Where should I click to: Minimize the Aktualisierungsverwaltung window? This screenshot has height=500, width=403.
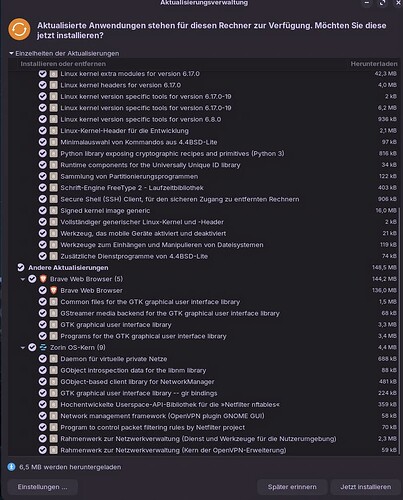tap(366, 3)
